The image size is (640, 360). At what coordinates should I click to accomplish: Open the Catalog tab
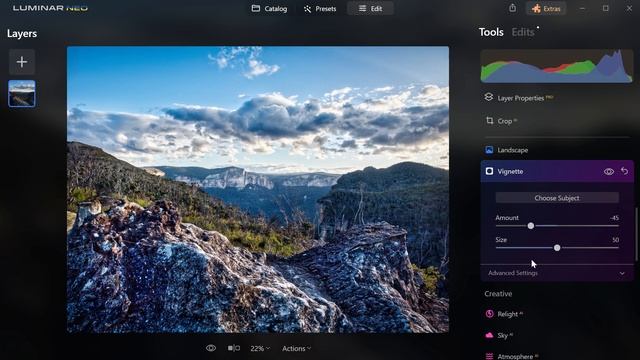269,9
